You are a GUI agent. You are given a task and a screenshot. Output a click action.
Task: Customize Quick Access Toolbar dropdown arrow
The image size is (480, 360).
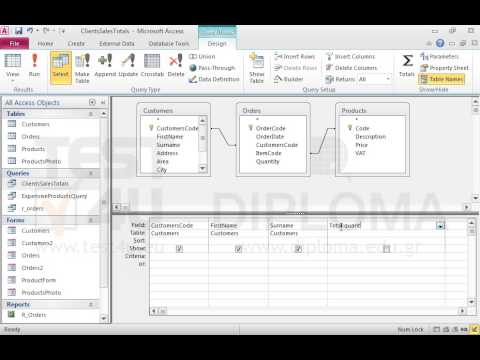(63, 31)
